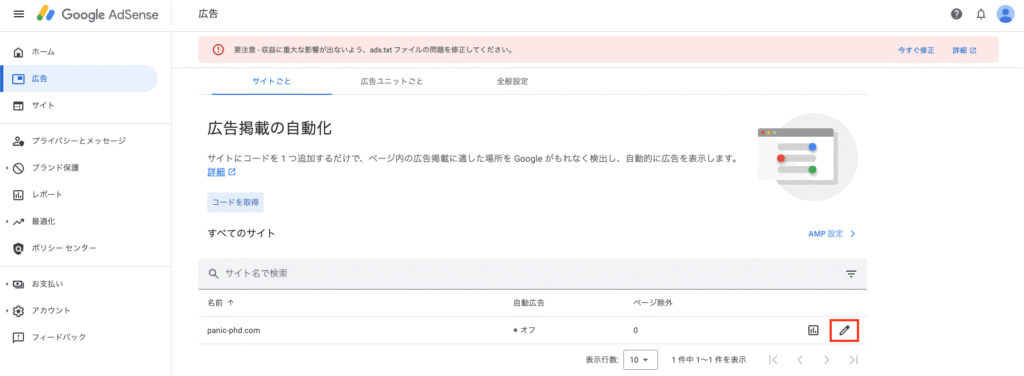1024x376 pixels.
Task: Select 広告 in the sidebar
Action: coord(79,78)
